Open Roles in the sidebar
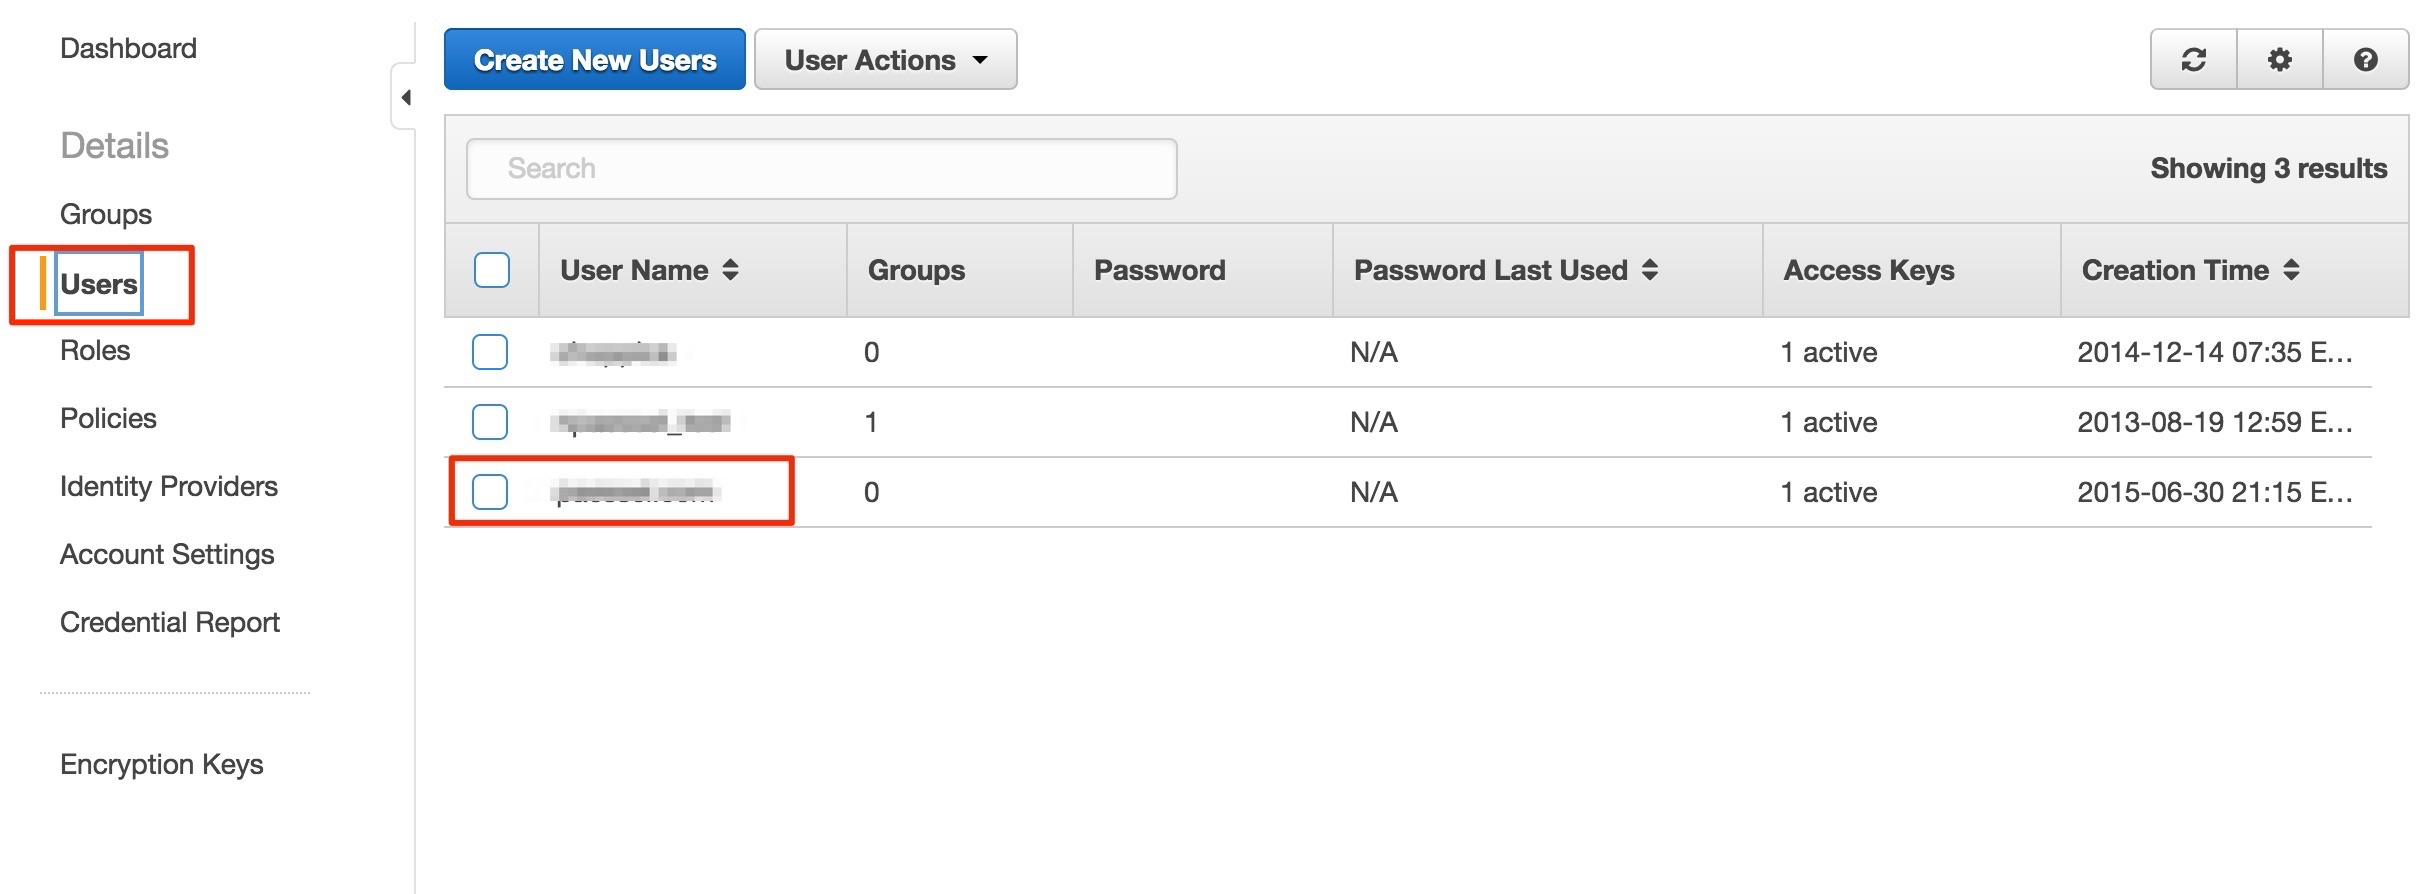This screenshot has width=2426, height=894. tap(95, 350)
